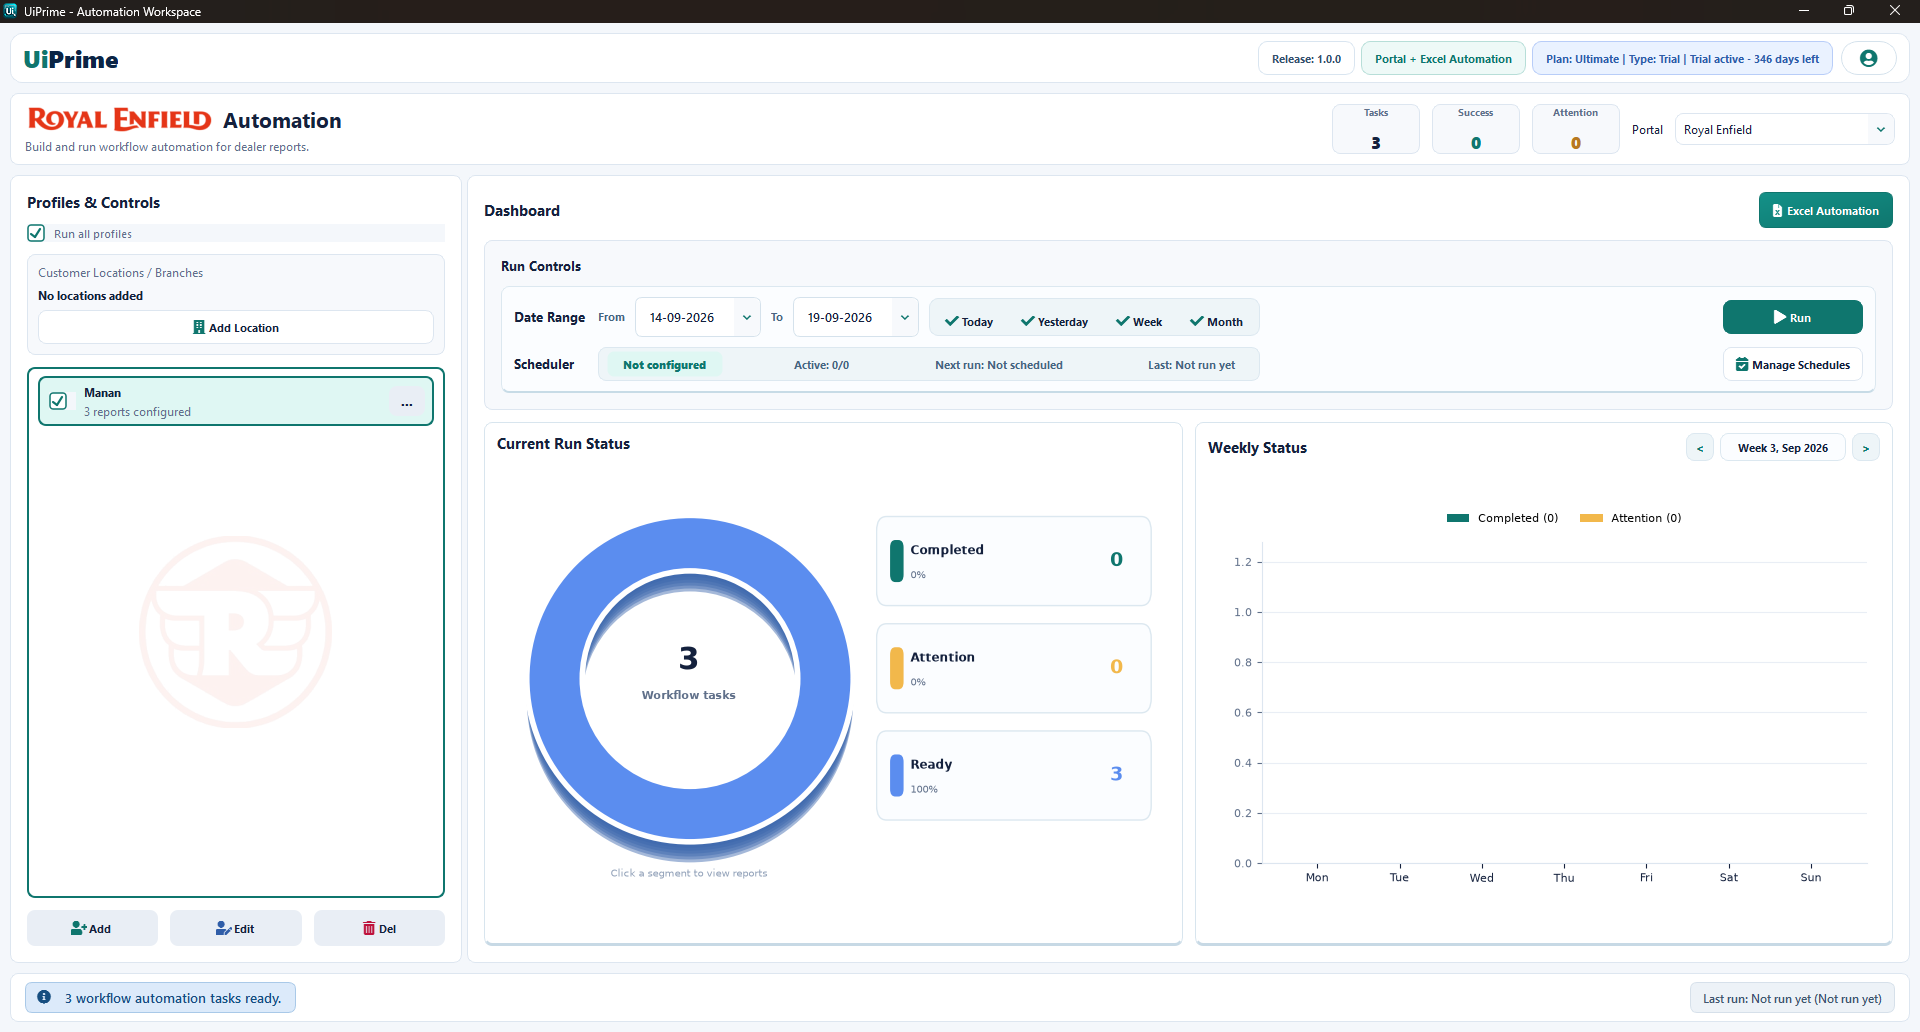The image size is (1920, 1032).
Task: Click orange Attention color bar
Action: [897, 667]
